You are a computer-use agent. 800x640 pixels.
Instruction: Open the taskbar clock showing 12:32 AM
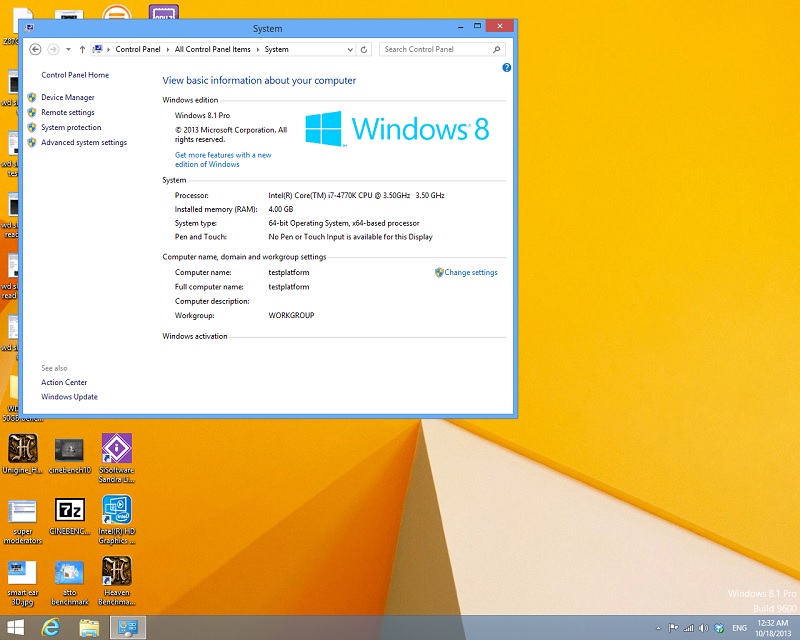[x=773, y=628]
